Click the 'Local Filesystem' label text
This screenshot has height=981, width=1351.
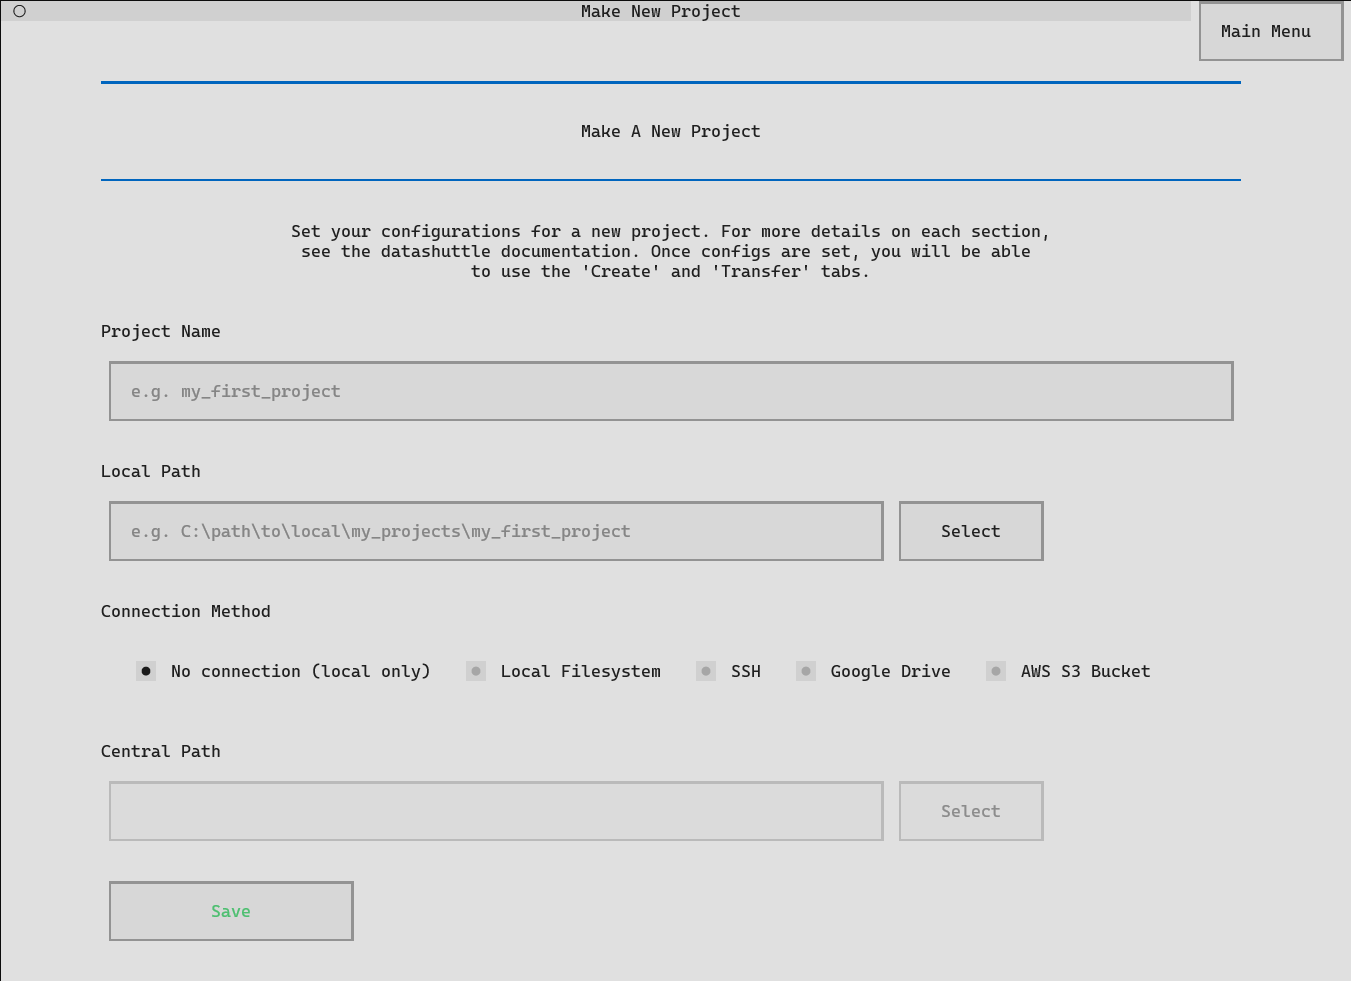[580, 671]
